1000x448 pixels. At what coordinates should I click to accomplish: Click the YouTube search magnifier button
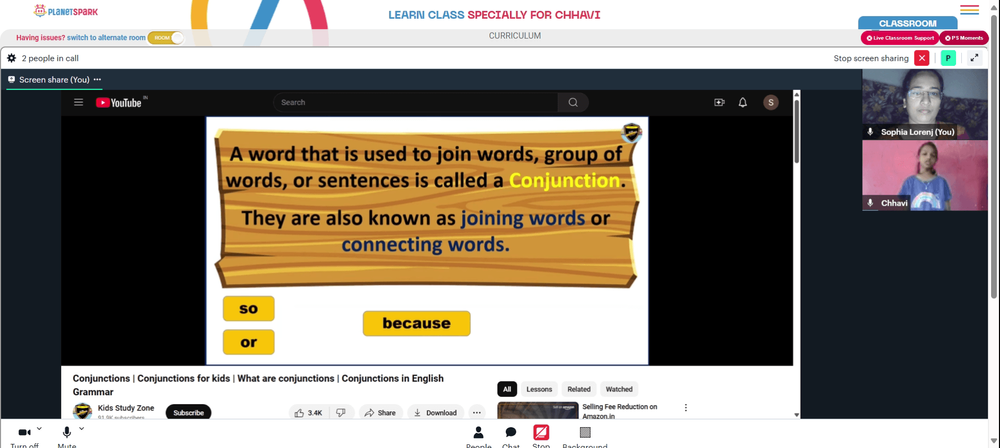coord(573,102)
